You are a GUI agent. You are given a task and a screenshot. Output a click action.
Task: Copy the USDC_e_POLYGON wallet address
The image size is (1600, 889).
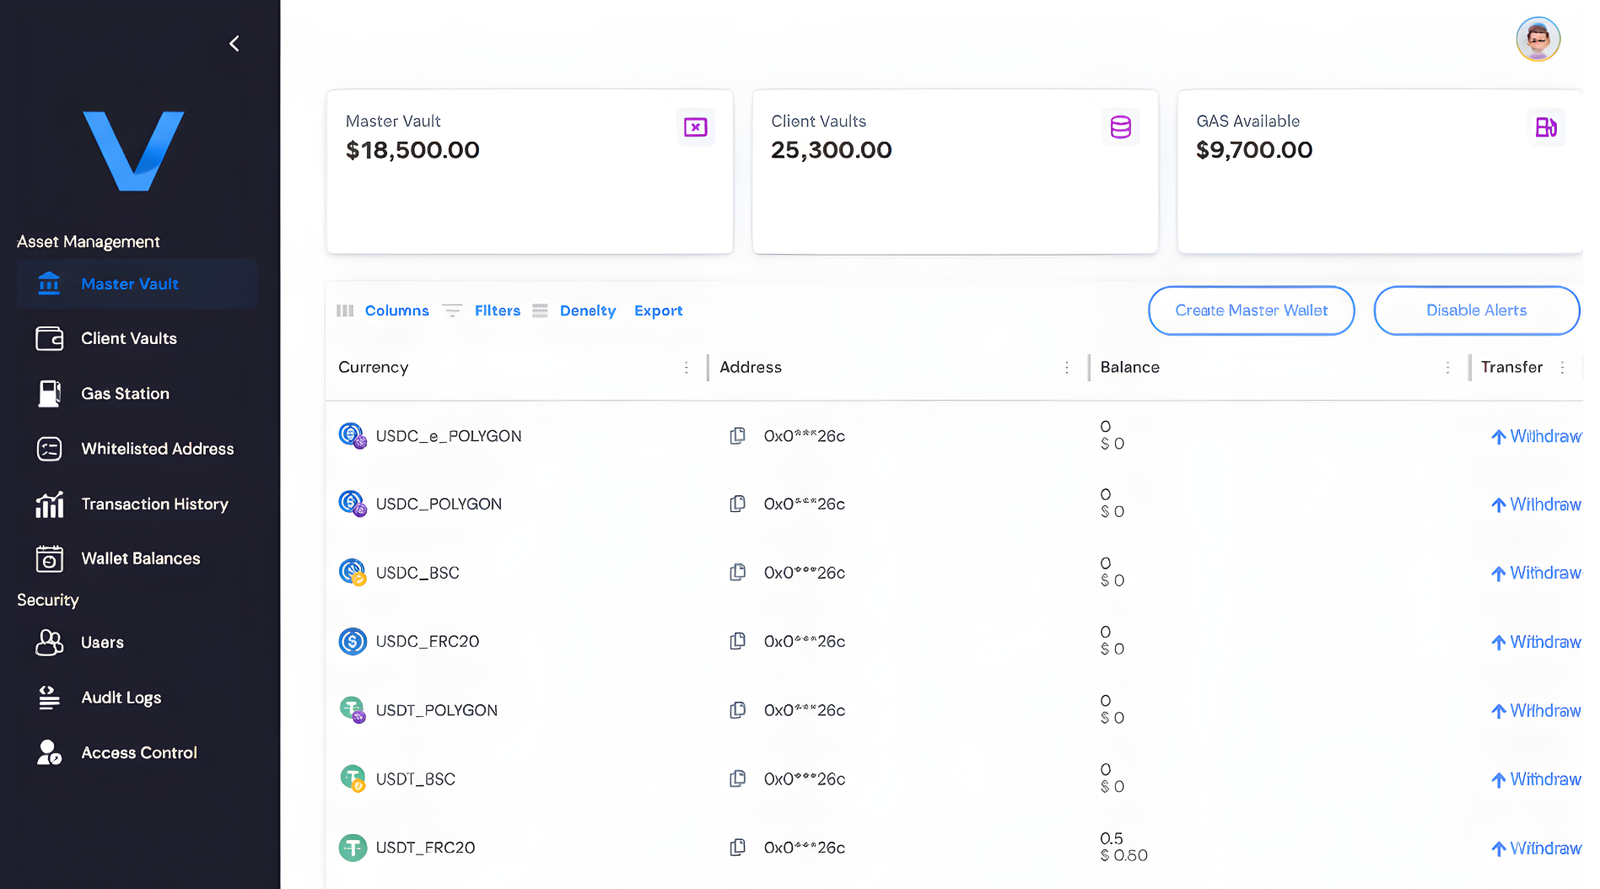737,436
